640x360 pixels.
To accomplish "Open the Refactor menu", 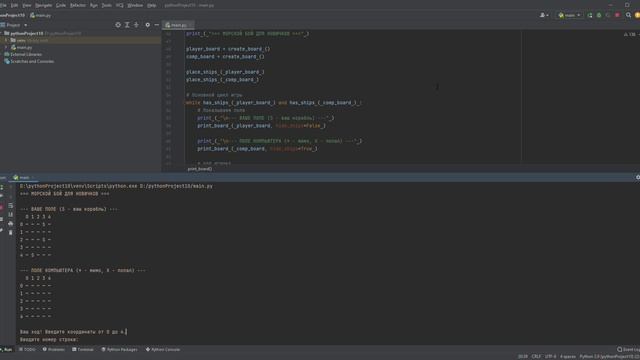I will click(x=78, y=5).
